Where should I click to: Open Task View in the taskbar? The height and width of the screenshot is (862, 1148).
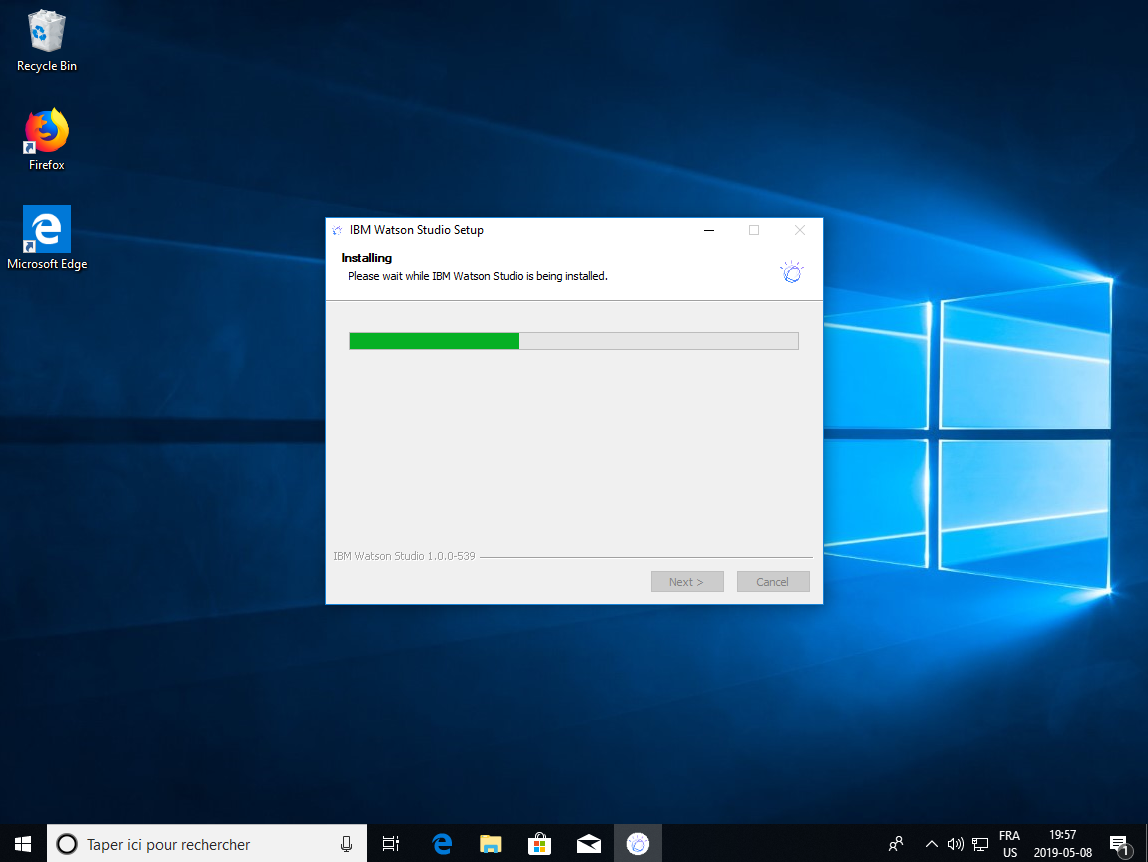[x=391, y=844]
